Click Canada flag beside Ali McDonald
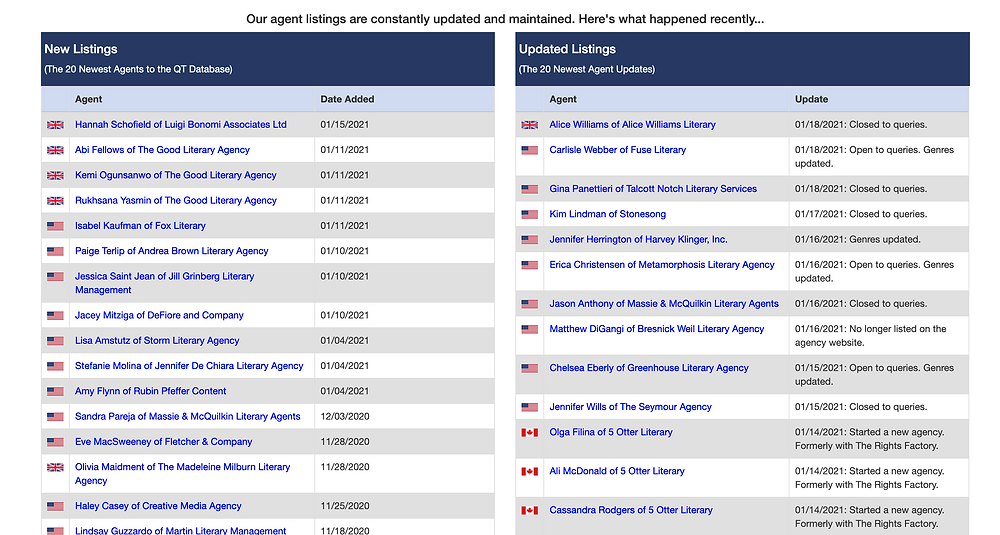1000x535 pixels. click(529, 472)
